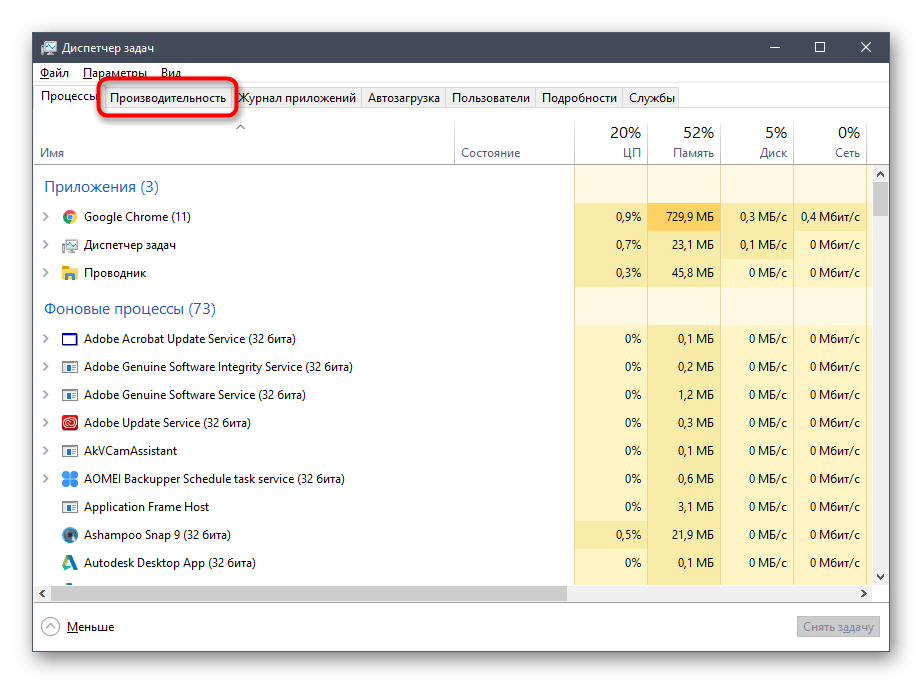Select the Application Frame Host row
This screenshot has height=684, width=922.
coord(146,507)
